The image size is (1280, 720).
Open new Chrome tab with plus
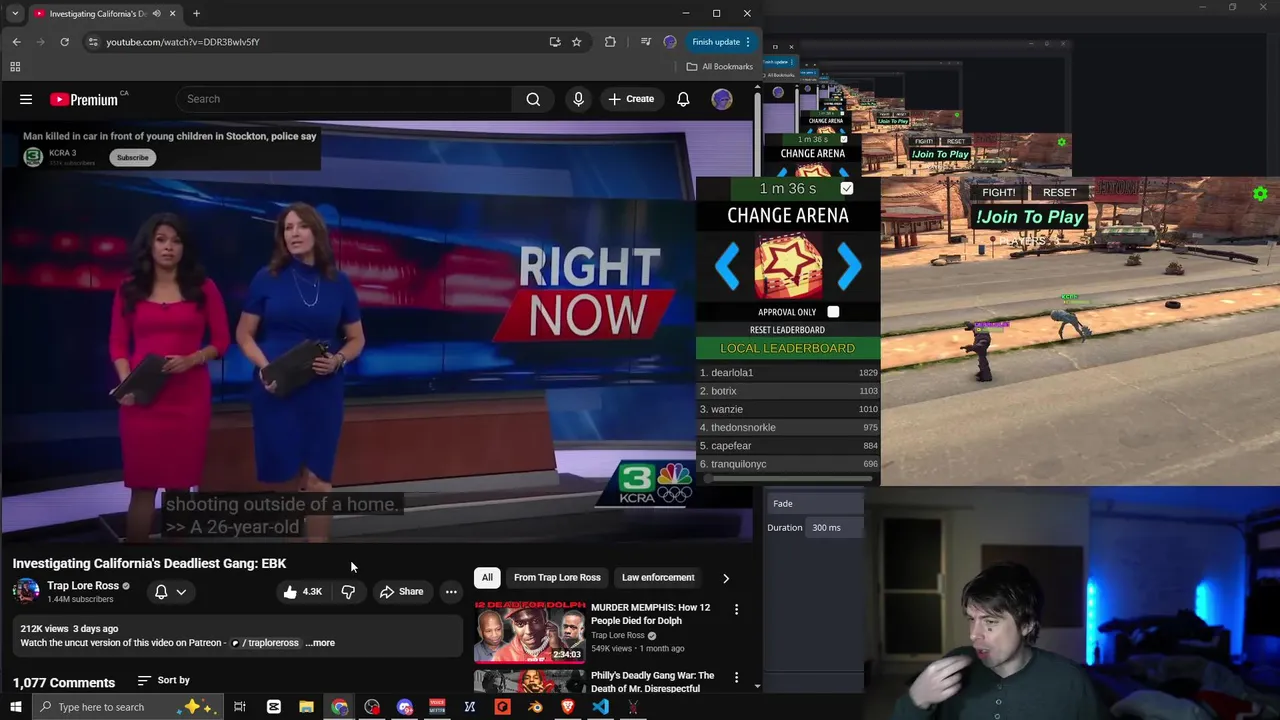click(196, 14)
